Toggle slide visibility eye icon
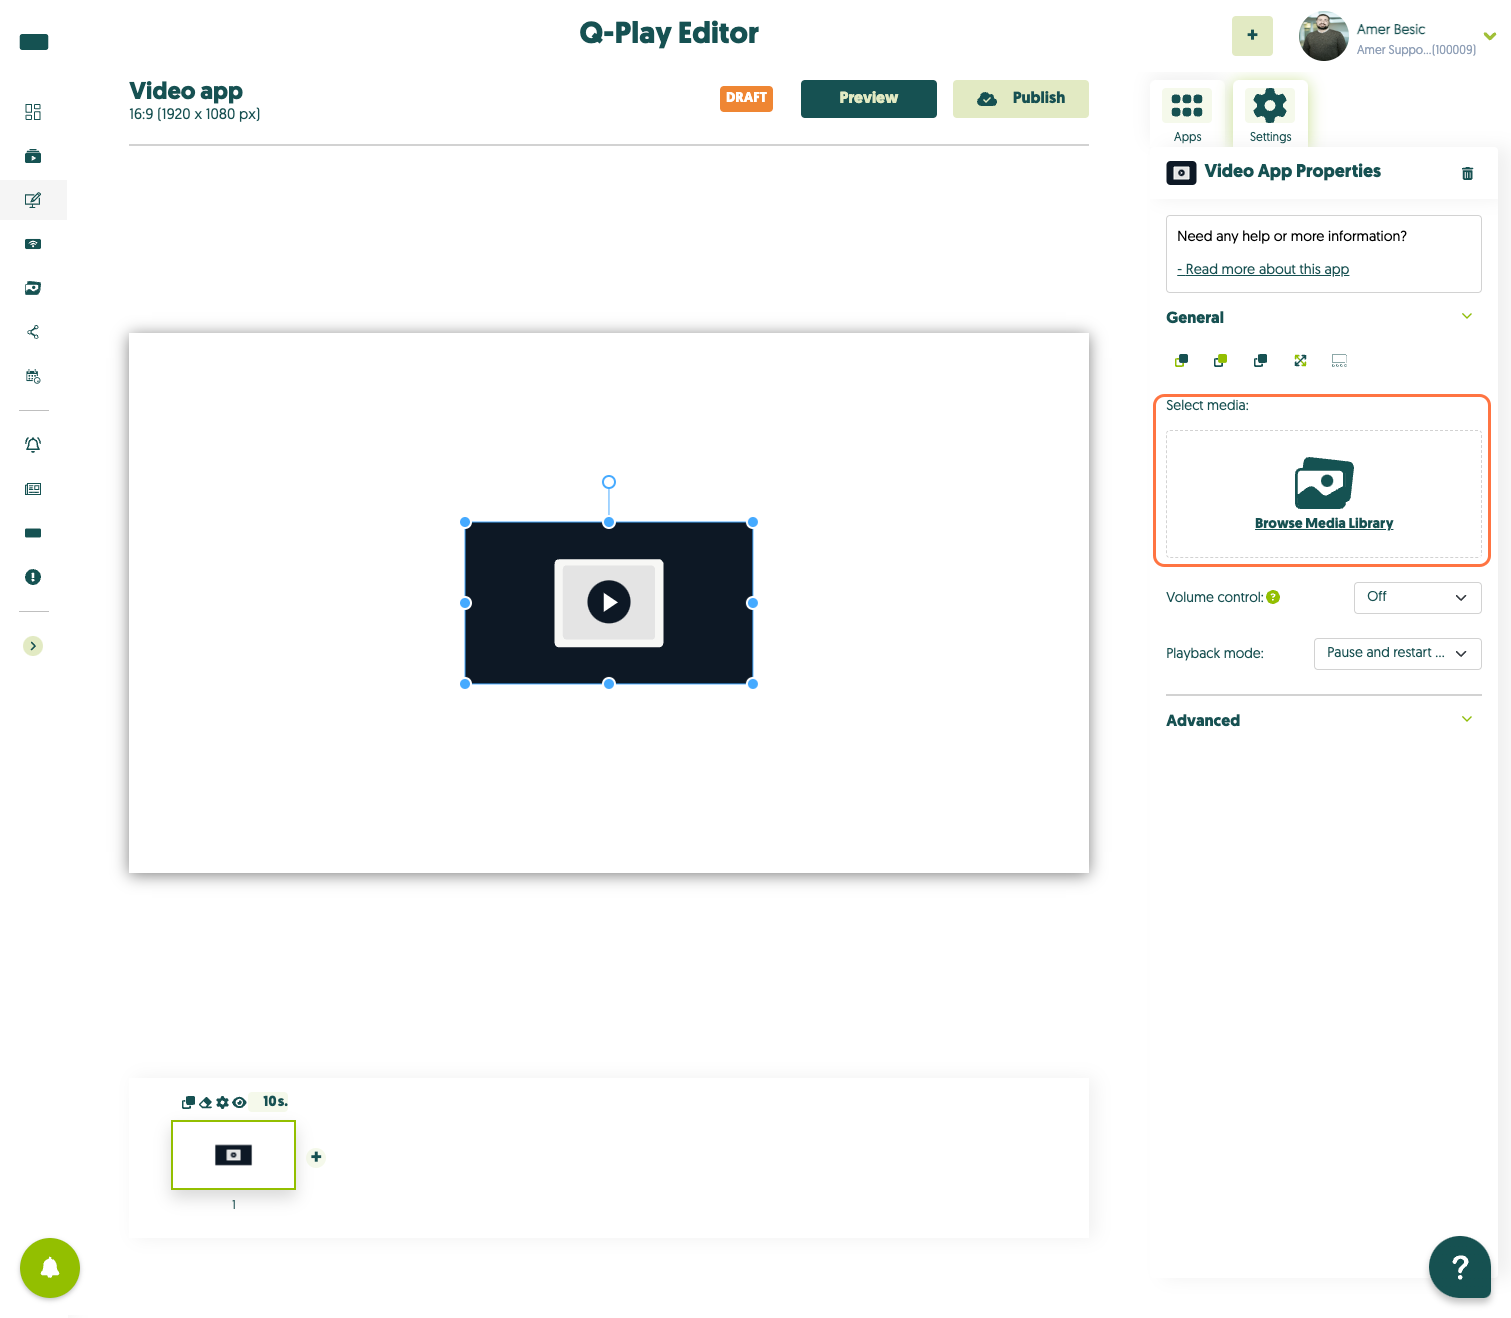This screenshot has height=1318, width=1511. [x=239, y=1102]
